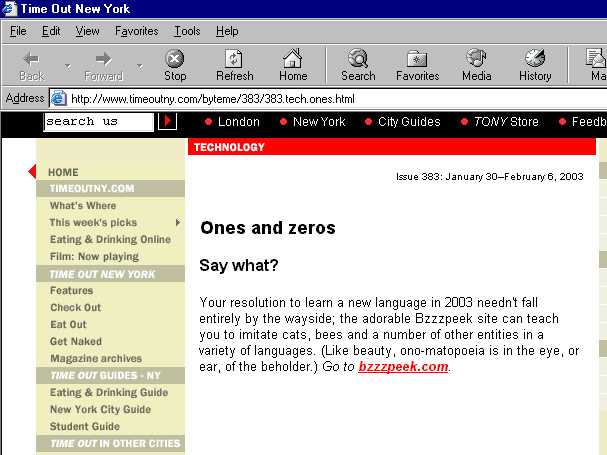Click the TIME OUT NEW YORK sidebar heading
The height and width of the screenshot is (455, 607).
click(x=110, y=274)
